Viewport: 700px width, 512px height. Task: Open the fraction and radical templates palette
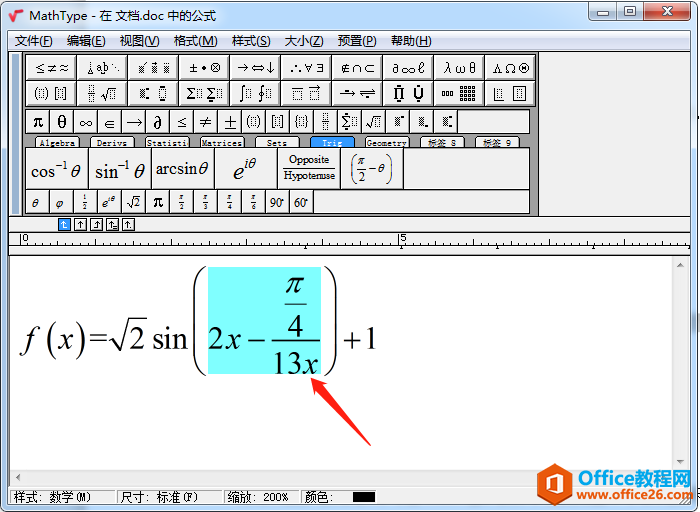[x=102, y=93]
